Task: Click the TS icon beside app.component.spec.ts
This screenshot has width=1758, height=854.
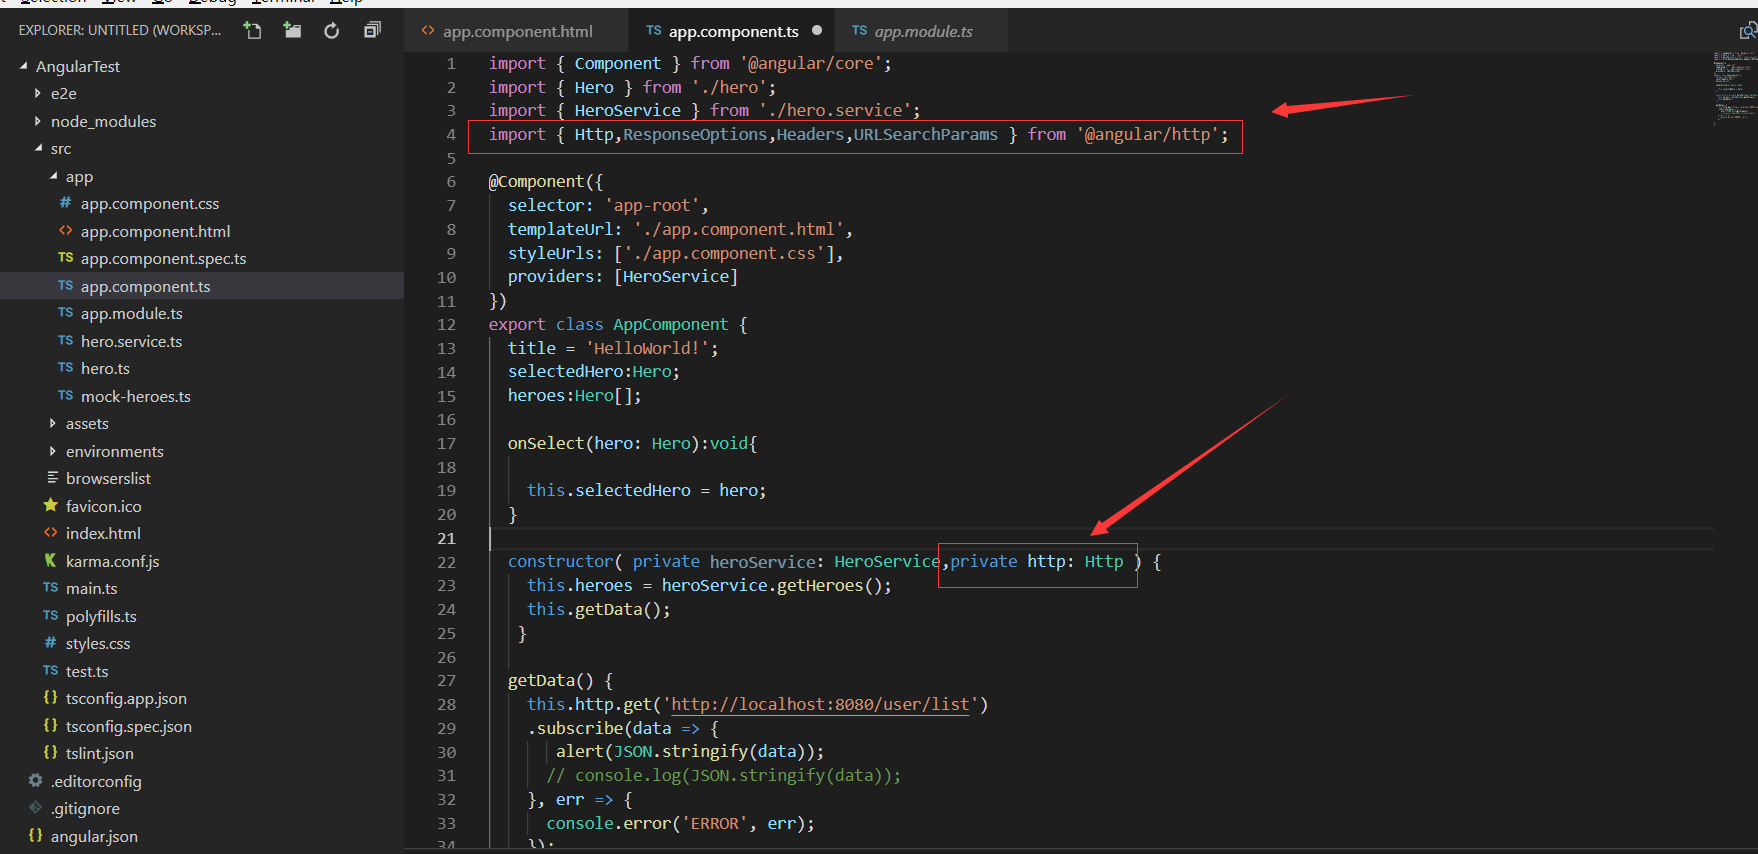Action: point(65,258)
